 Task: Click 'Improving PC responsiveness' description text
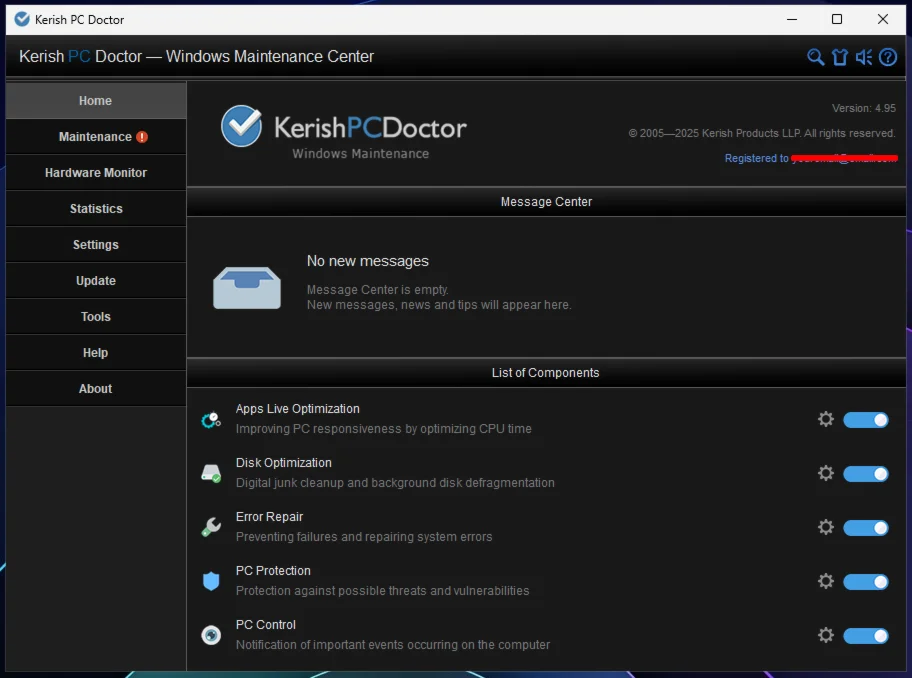click(383, 429)
